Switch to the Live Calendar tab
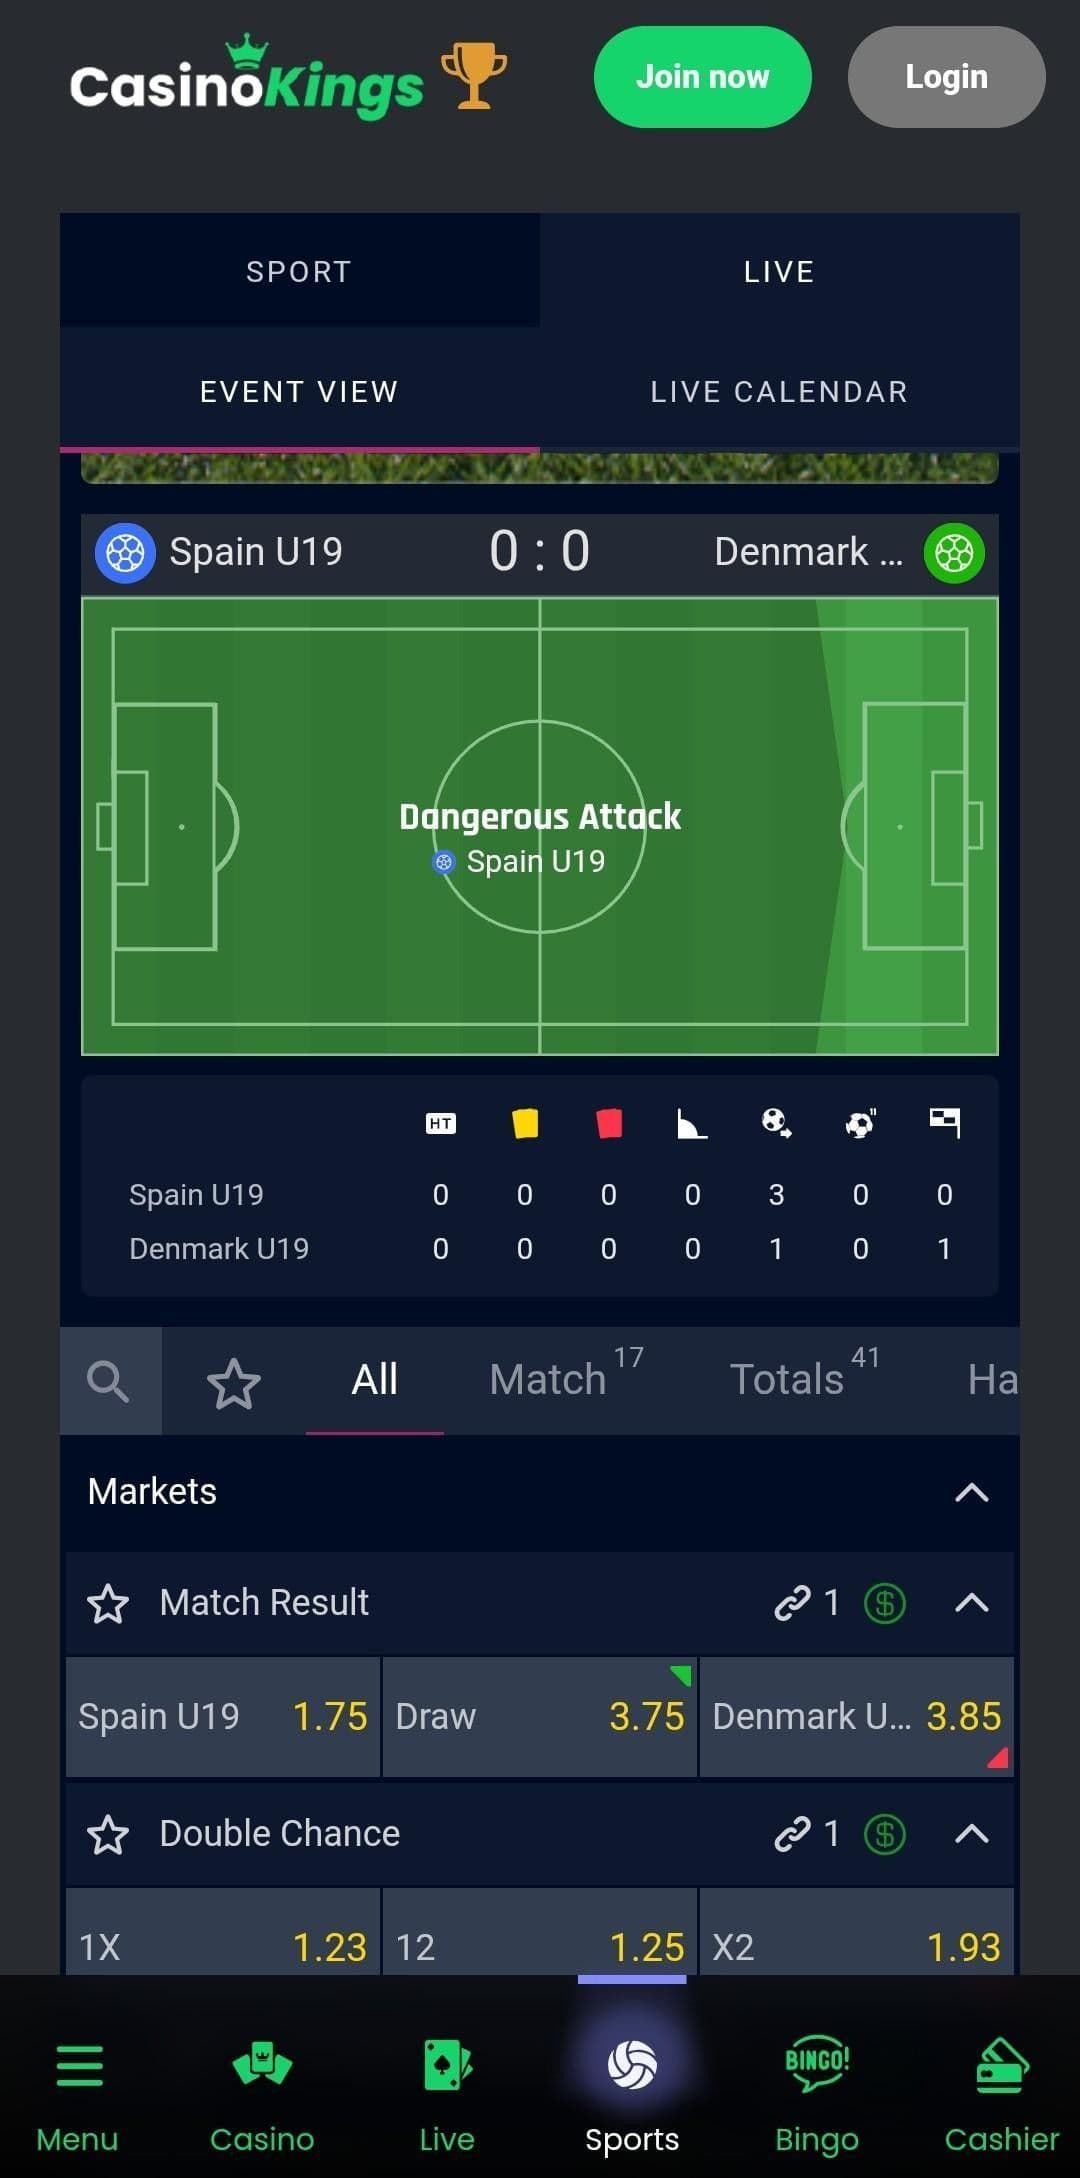The height and width of the screenshot is (2178, 1080). point(779,392)
